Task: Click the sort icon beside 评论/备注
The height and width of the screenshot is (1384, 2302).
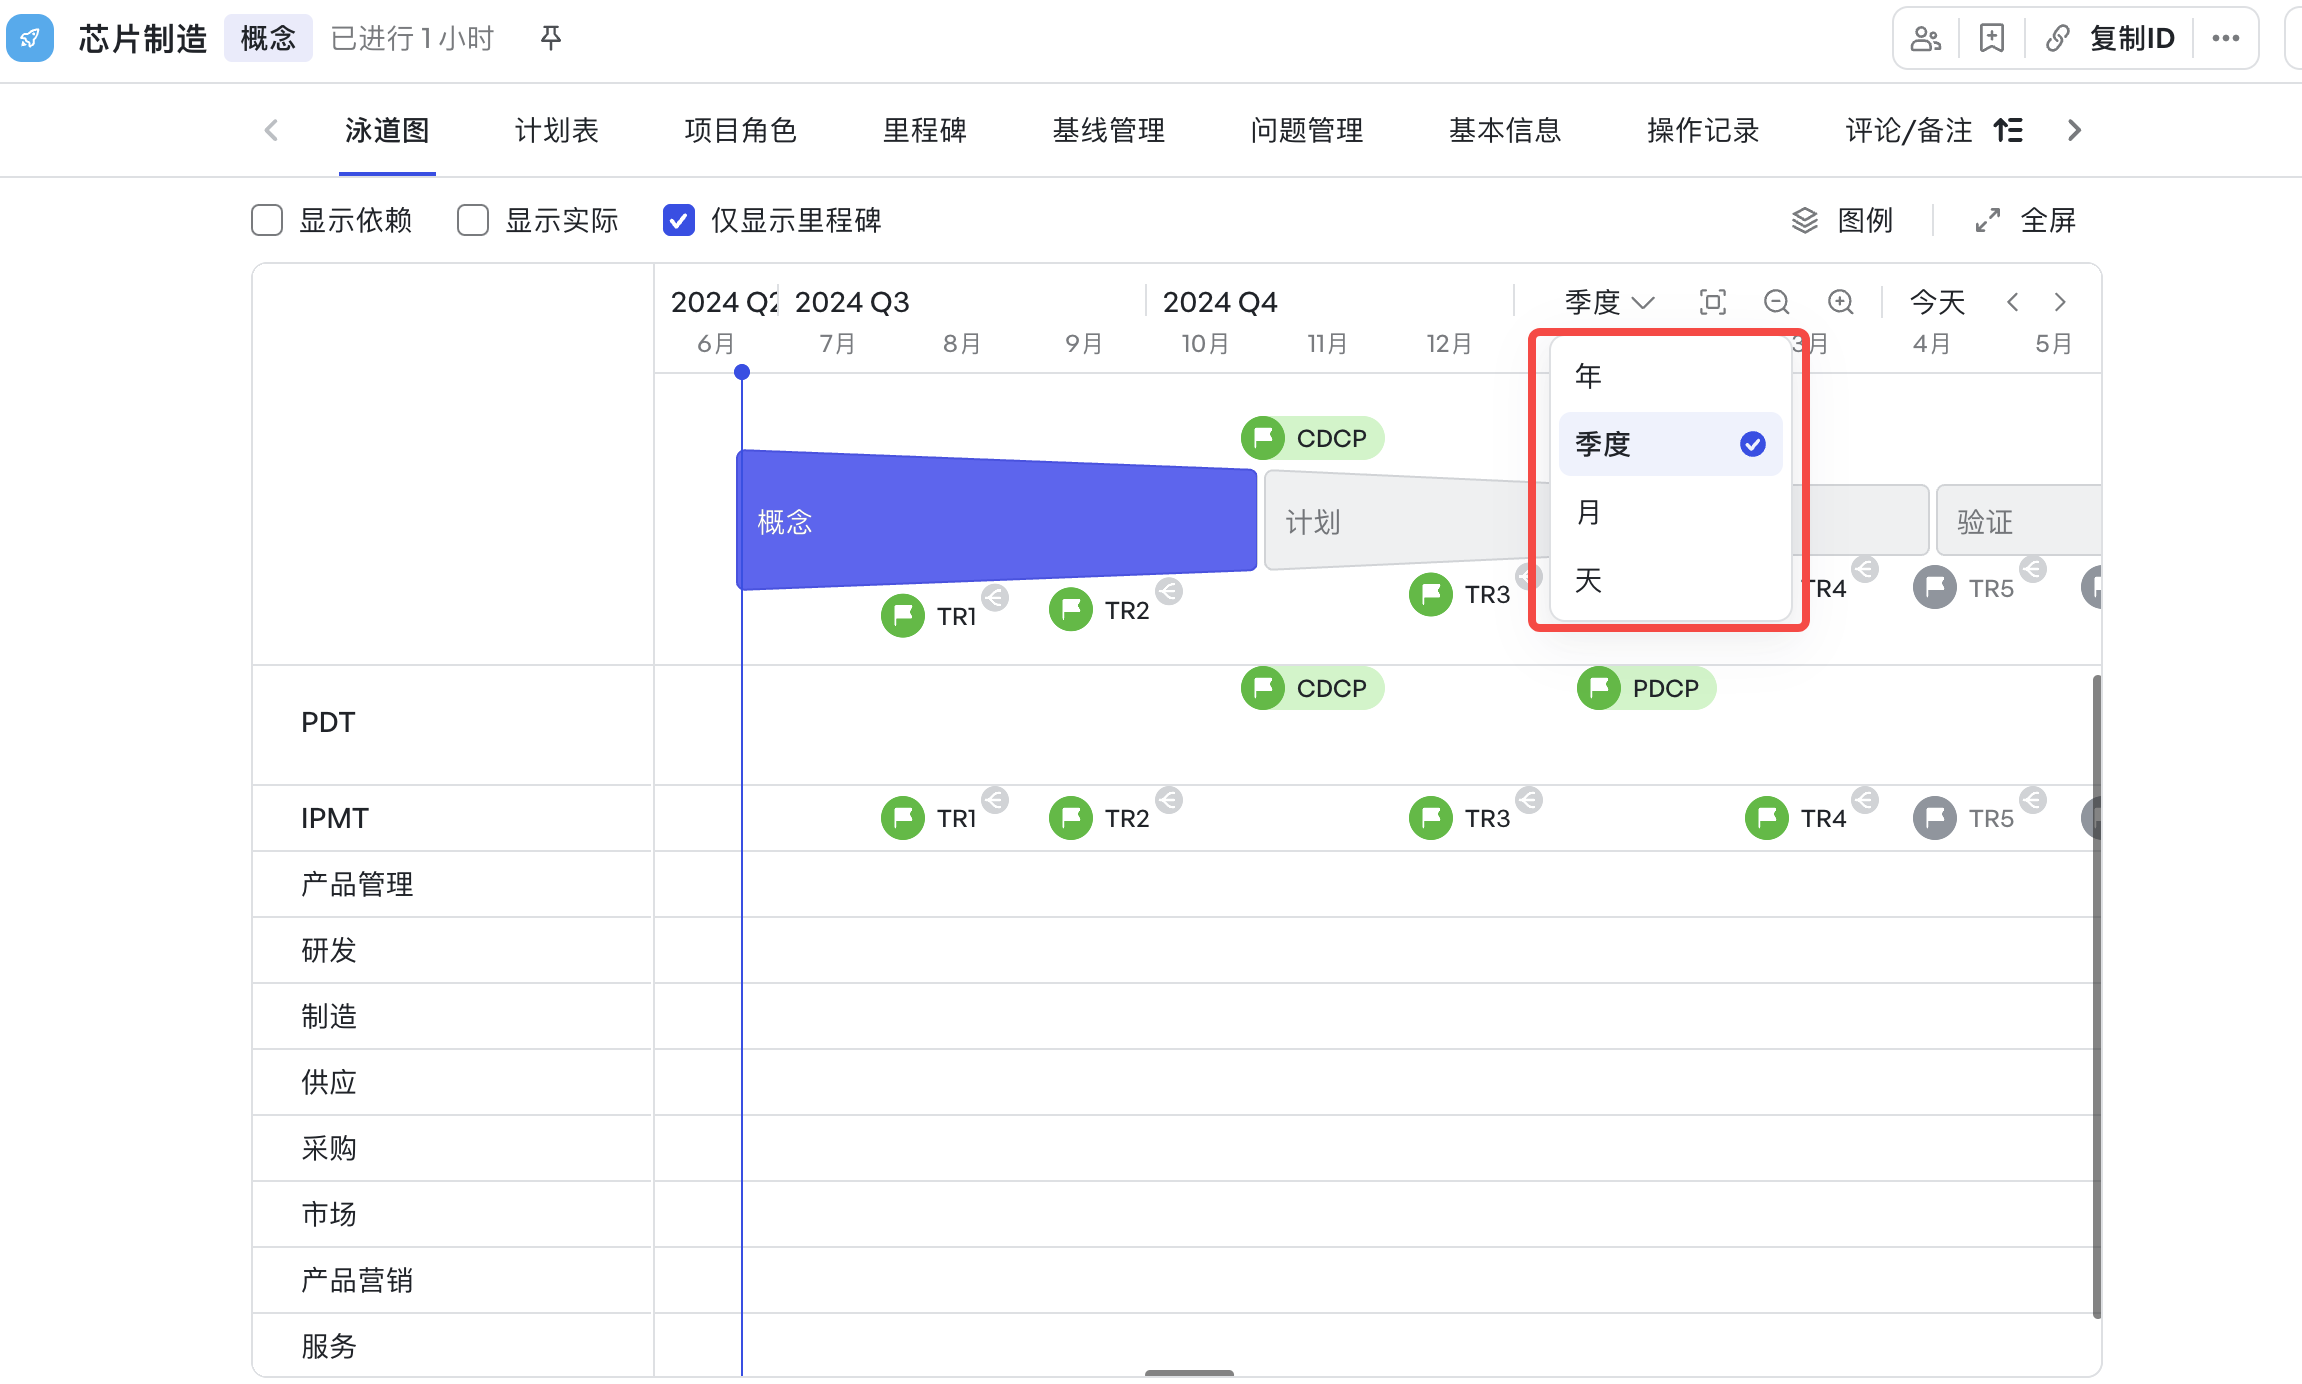Action: click(2008, 130)
